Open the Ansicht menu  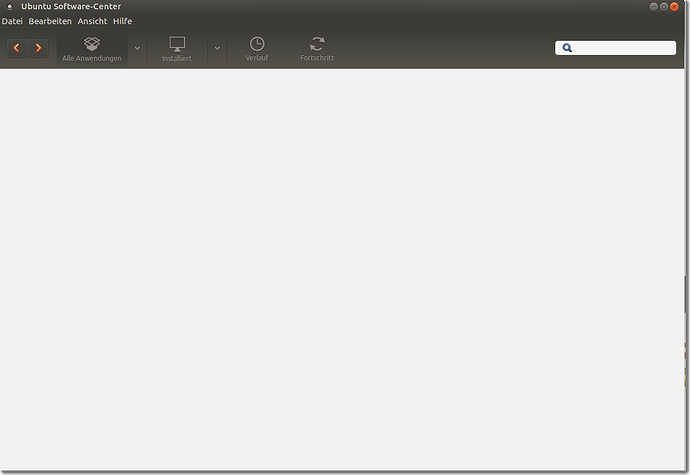(x=92, y=21)
